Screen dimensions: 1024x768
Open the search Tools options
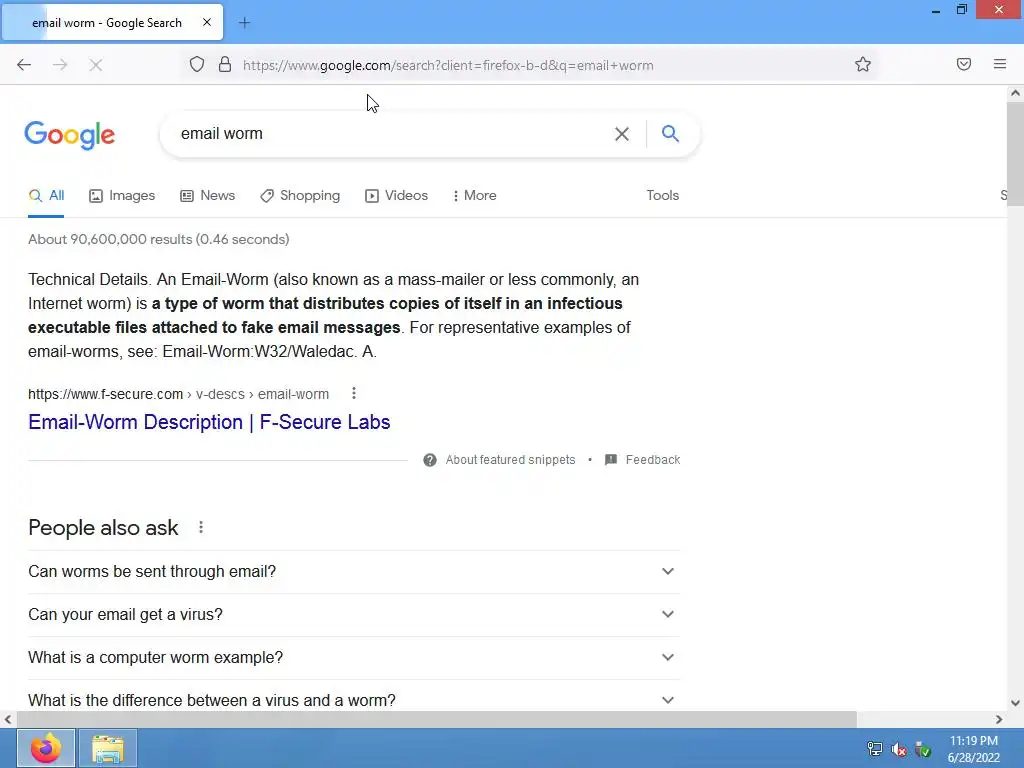662,195
